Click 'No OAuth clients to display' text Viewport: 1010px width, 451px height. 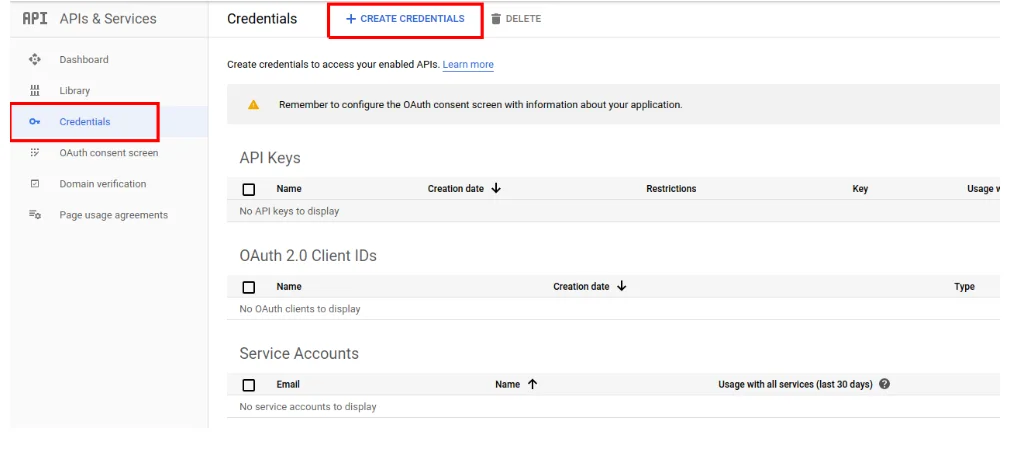click(300, 309)
